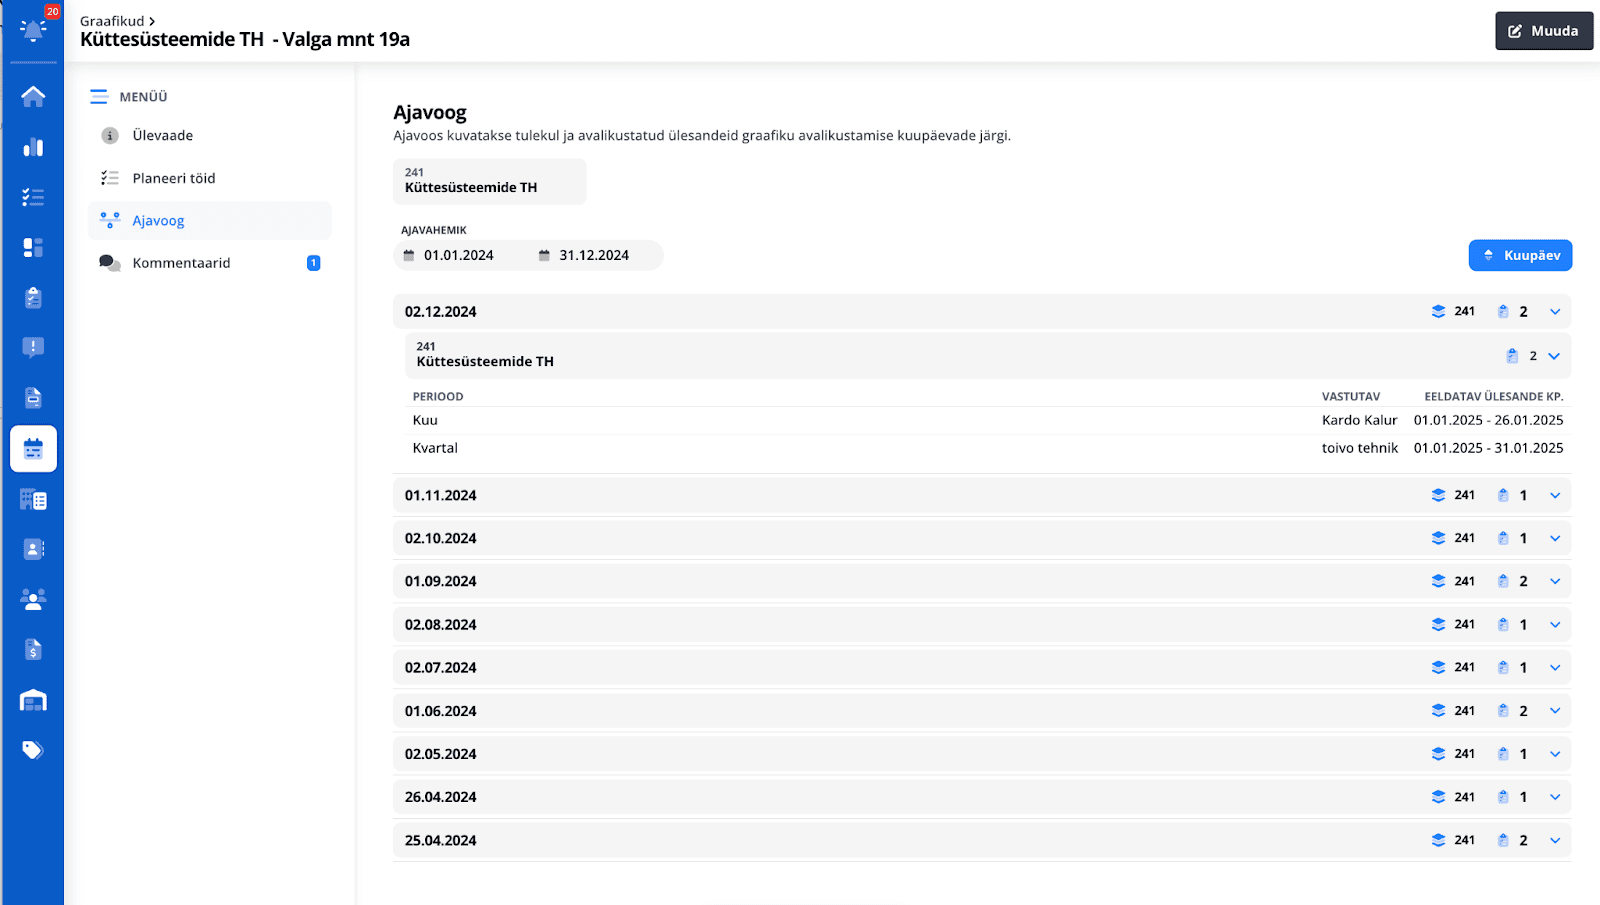Go to the home icon in sidebar
1600x905 pixels.
coord(33,96)
